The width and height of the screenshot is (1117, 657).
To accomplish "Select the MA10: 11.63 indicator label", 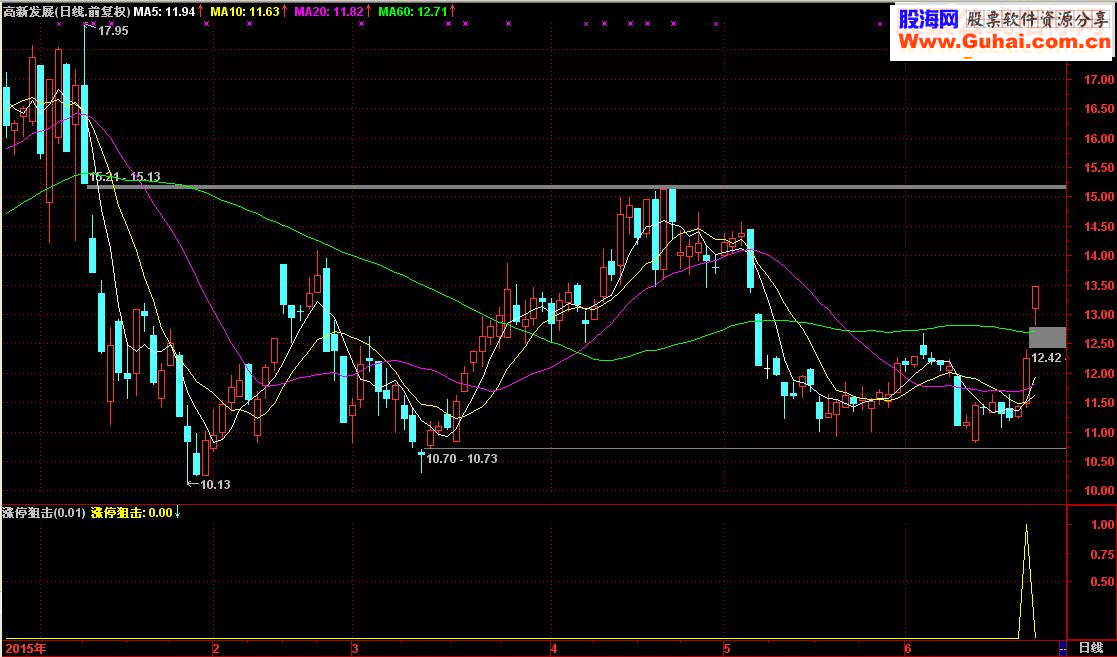I will point(245,11).
